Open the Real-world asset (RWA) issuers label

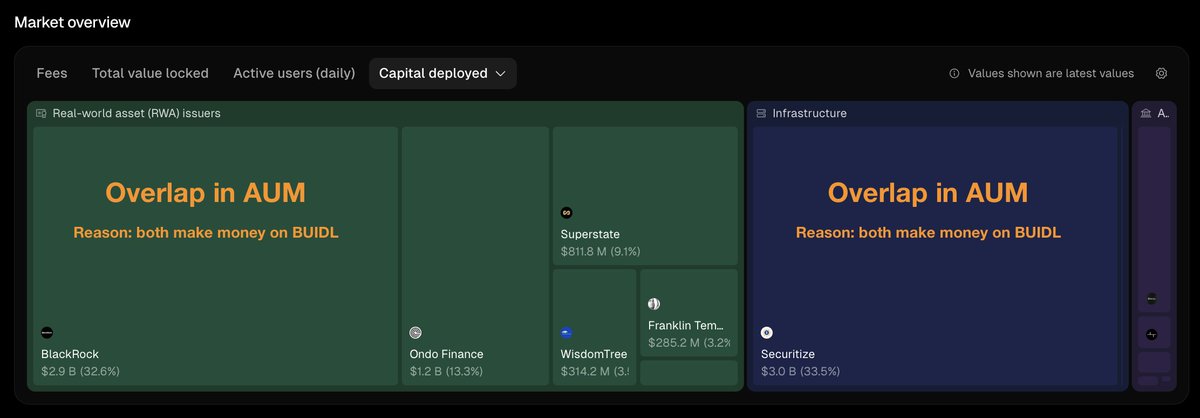coord(136,114)
